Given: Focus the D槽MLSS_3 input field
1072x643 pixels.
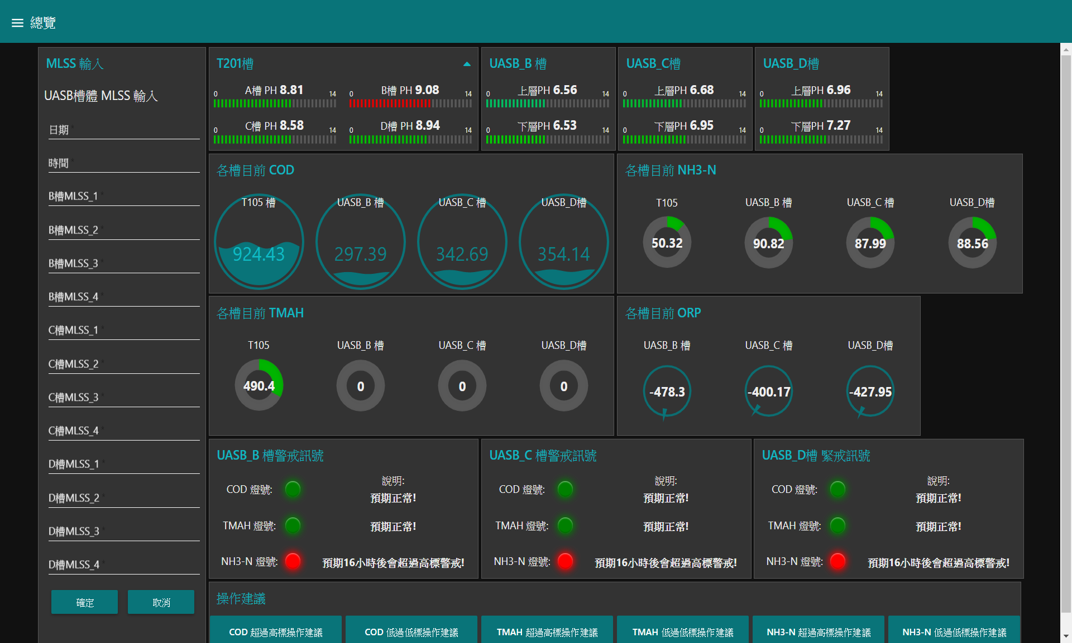Looking at the screenshot, I should [x=124, y=531].
